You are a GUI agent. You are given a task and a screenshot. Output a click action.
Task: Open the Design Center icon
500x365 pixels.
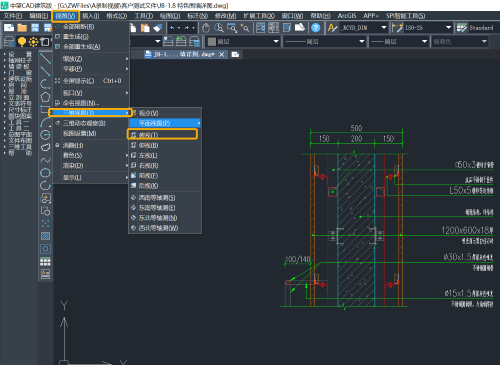click(x=273, y=28)
